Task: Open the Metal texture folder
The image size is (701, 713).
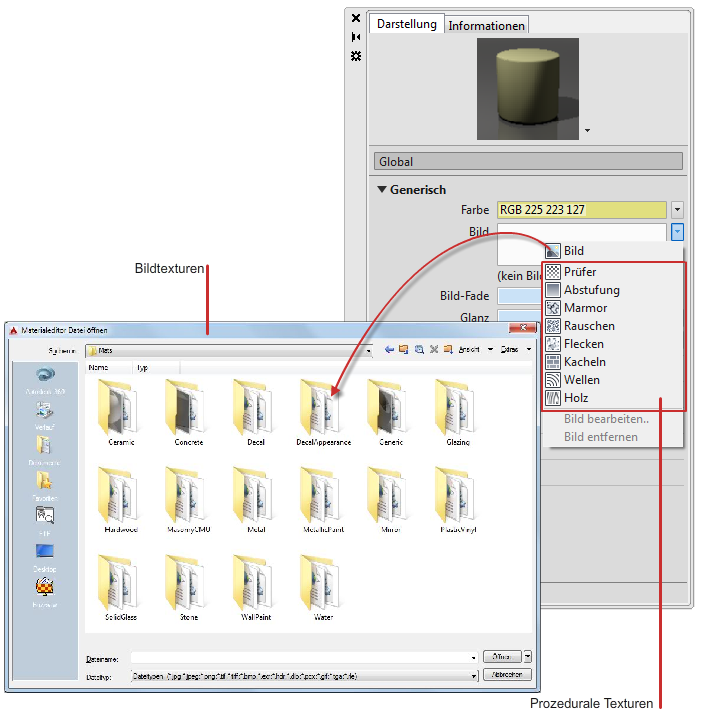Action: pyautogui.click(x=255, y=499)
